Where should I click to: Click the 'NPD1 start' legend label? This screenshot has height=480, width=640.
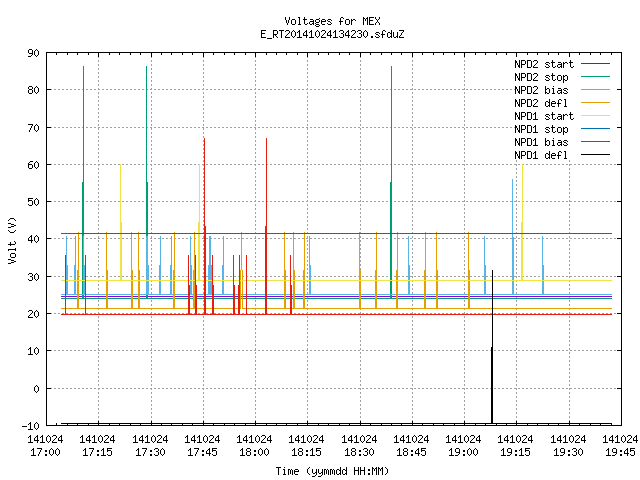(x=544, y=116)
